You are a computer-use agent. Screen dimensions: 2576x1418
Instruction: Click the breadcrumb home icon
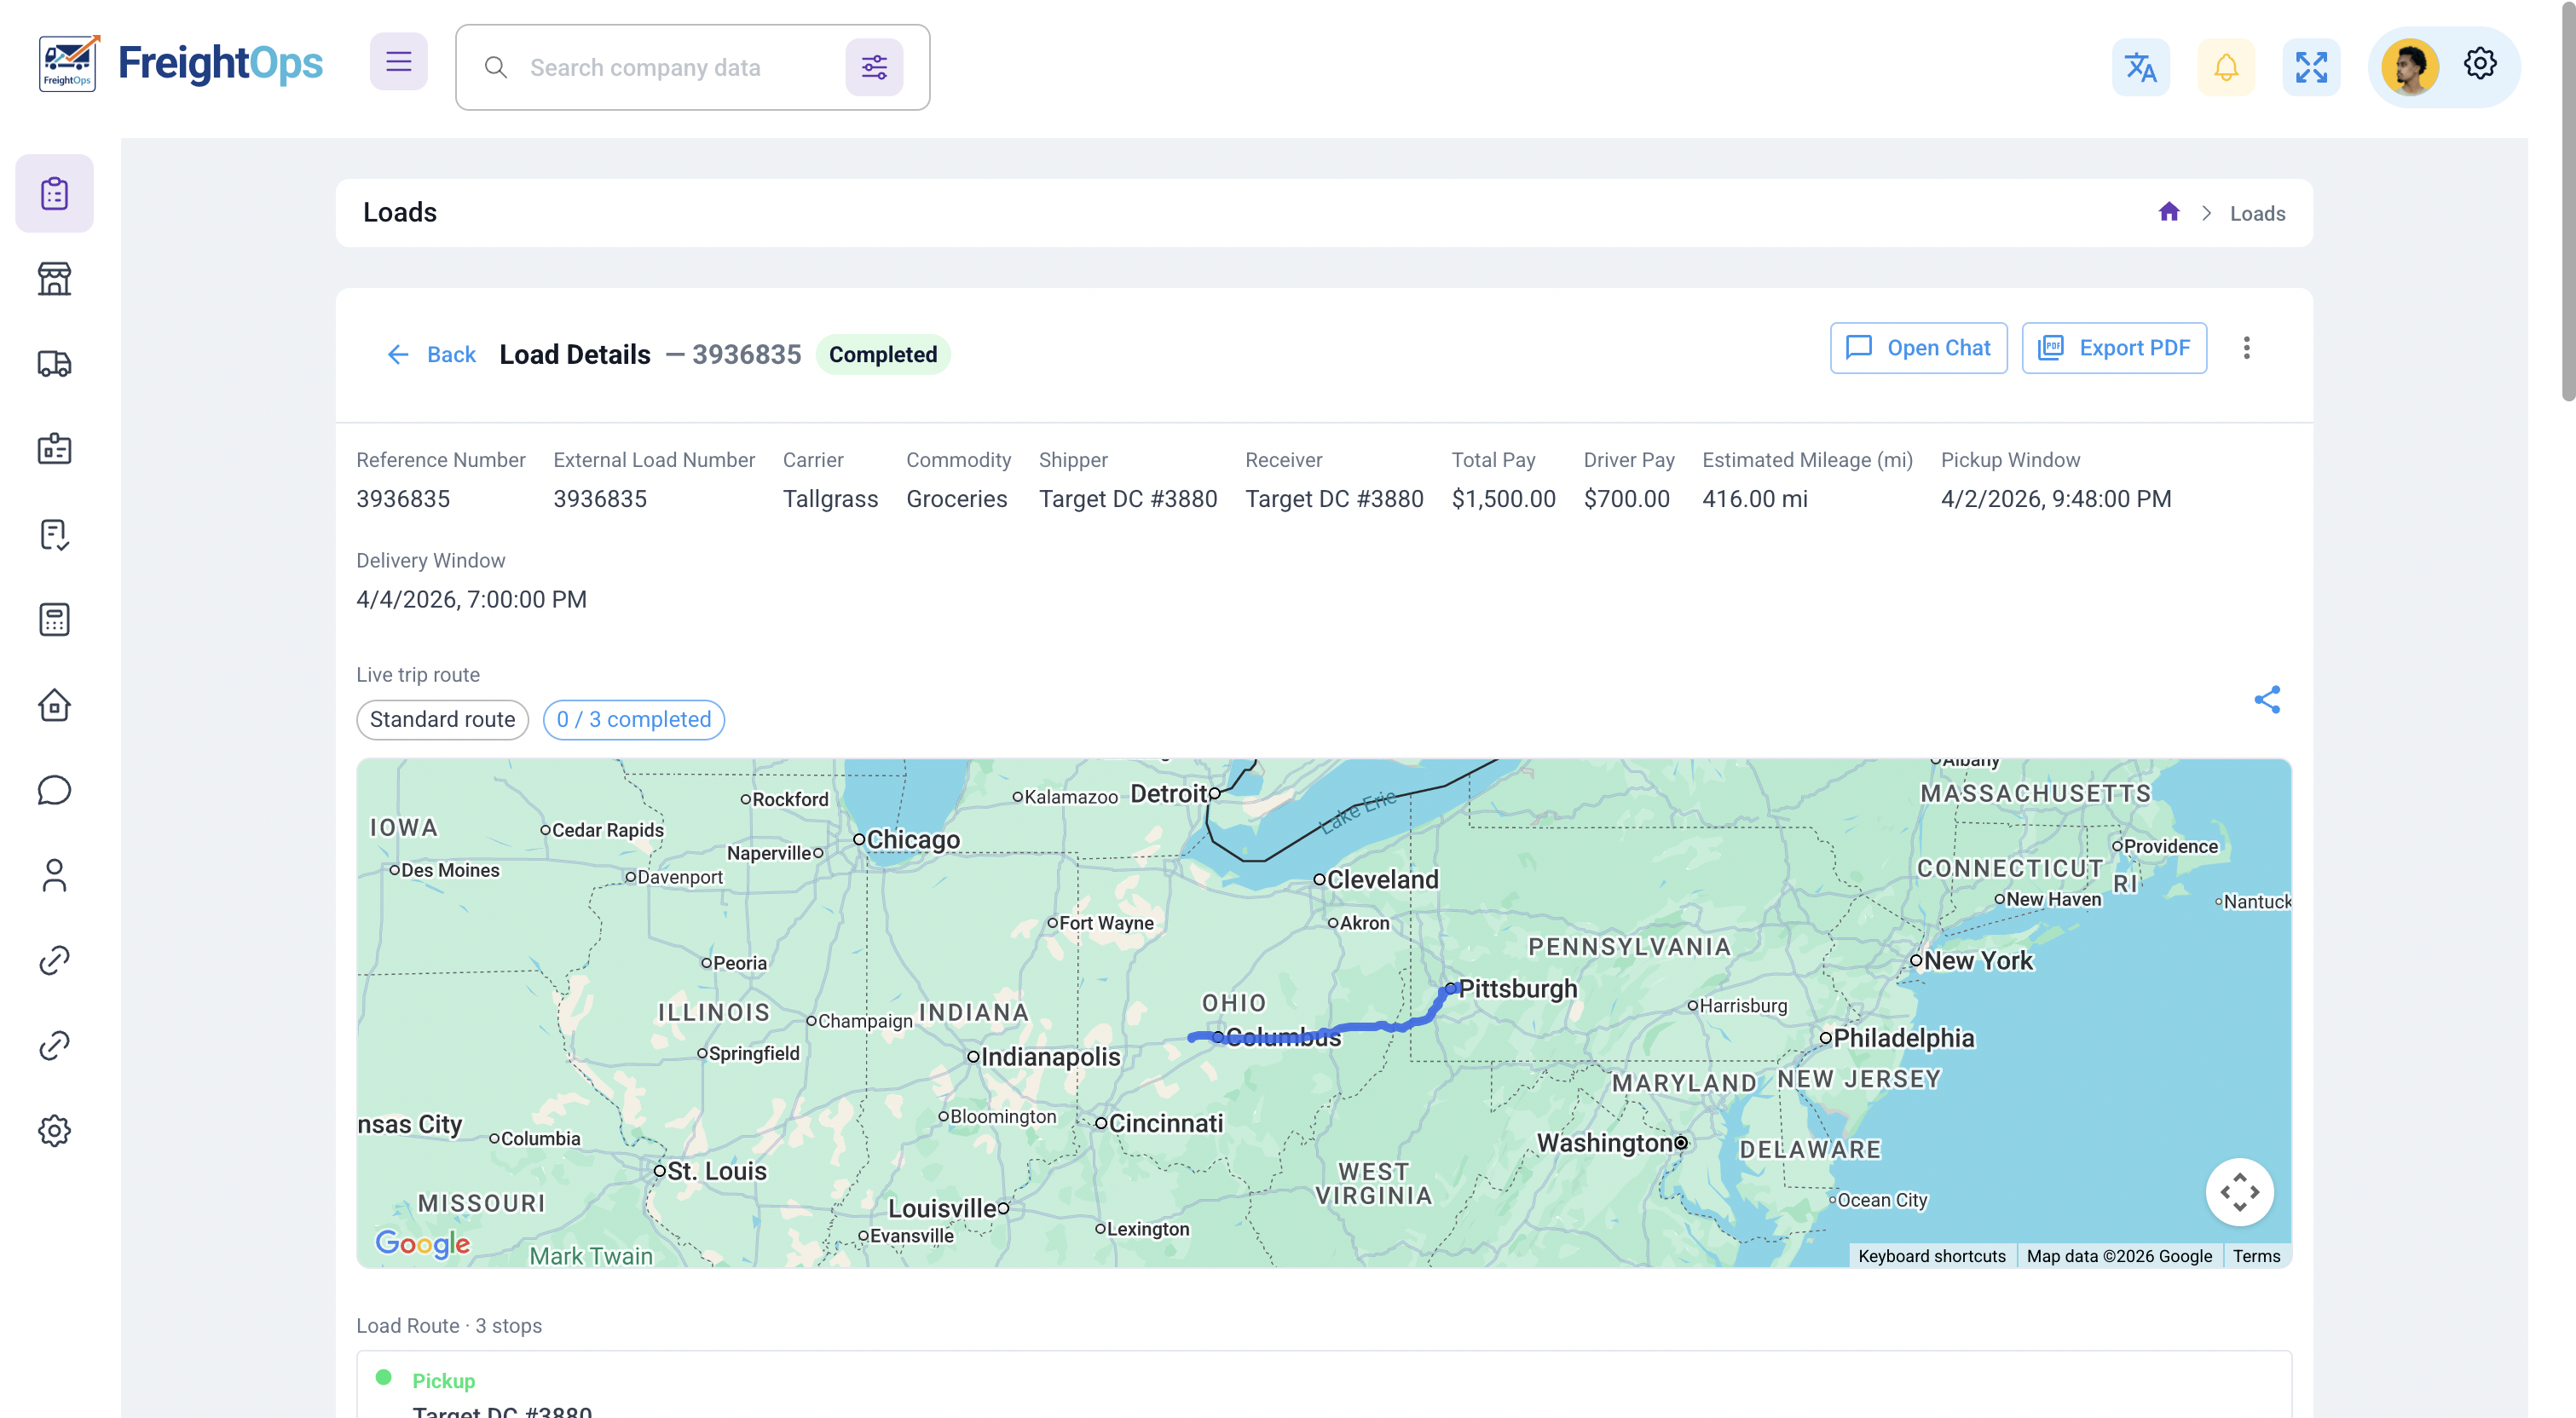pos(2168,212)
